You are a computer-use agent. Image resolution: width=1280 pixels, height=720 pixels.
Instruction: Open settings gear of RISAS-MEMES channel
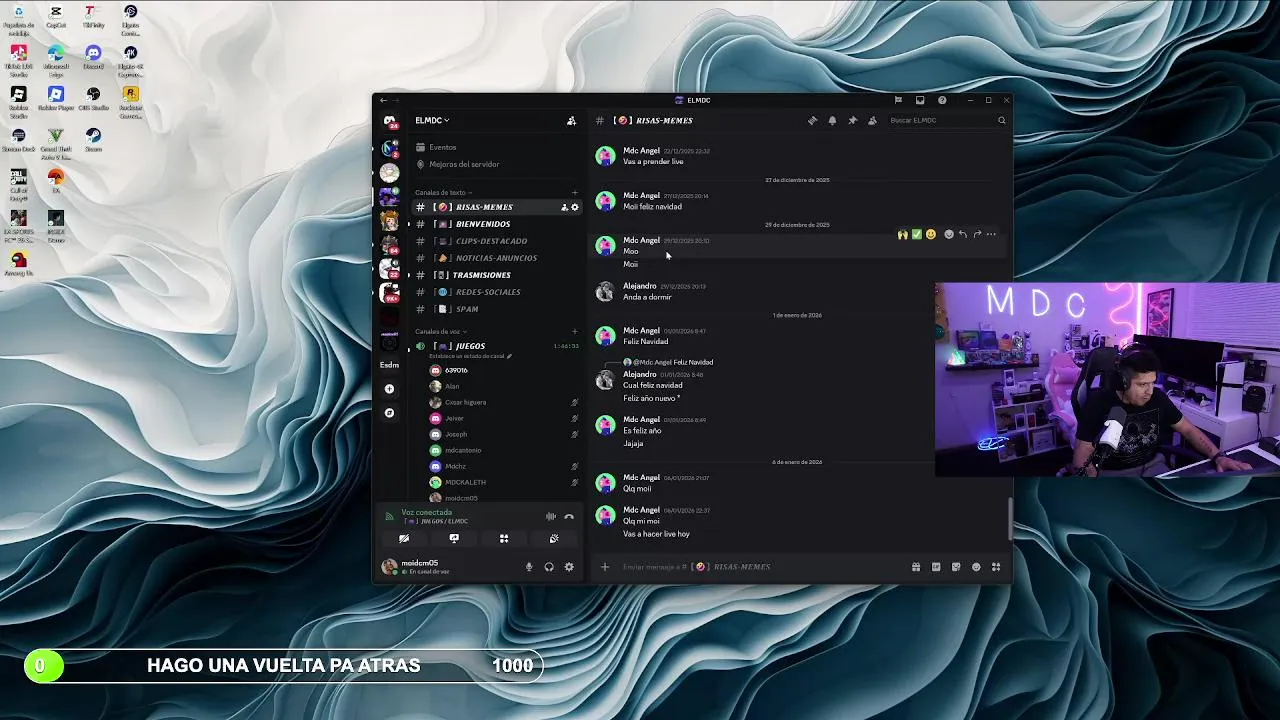pos(575,207)
